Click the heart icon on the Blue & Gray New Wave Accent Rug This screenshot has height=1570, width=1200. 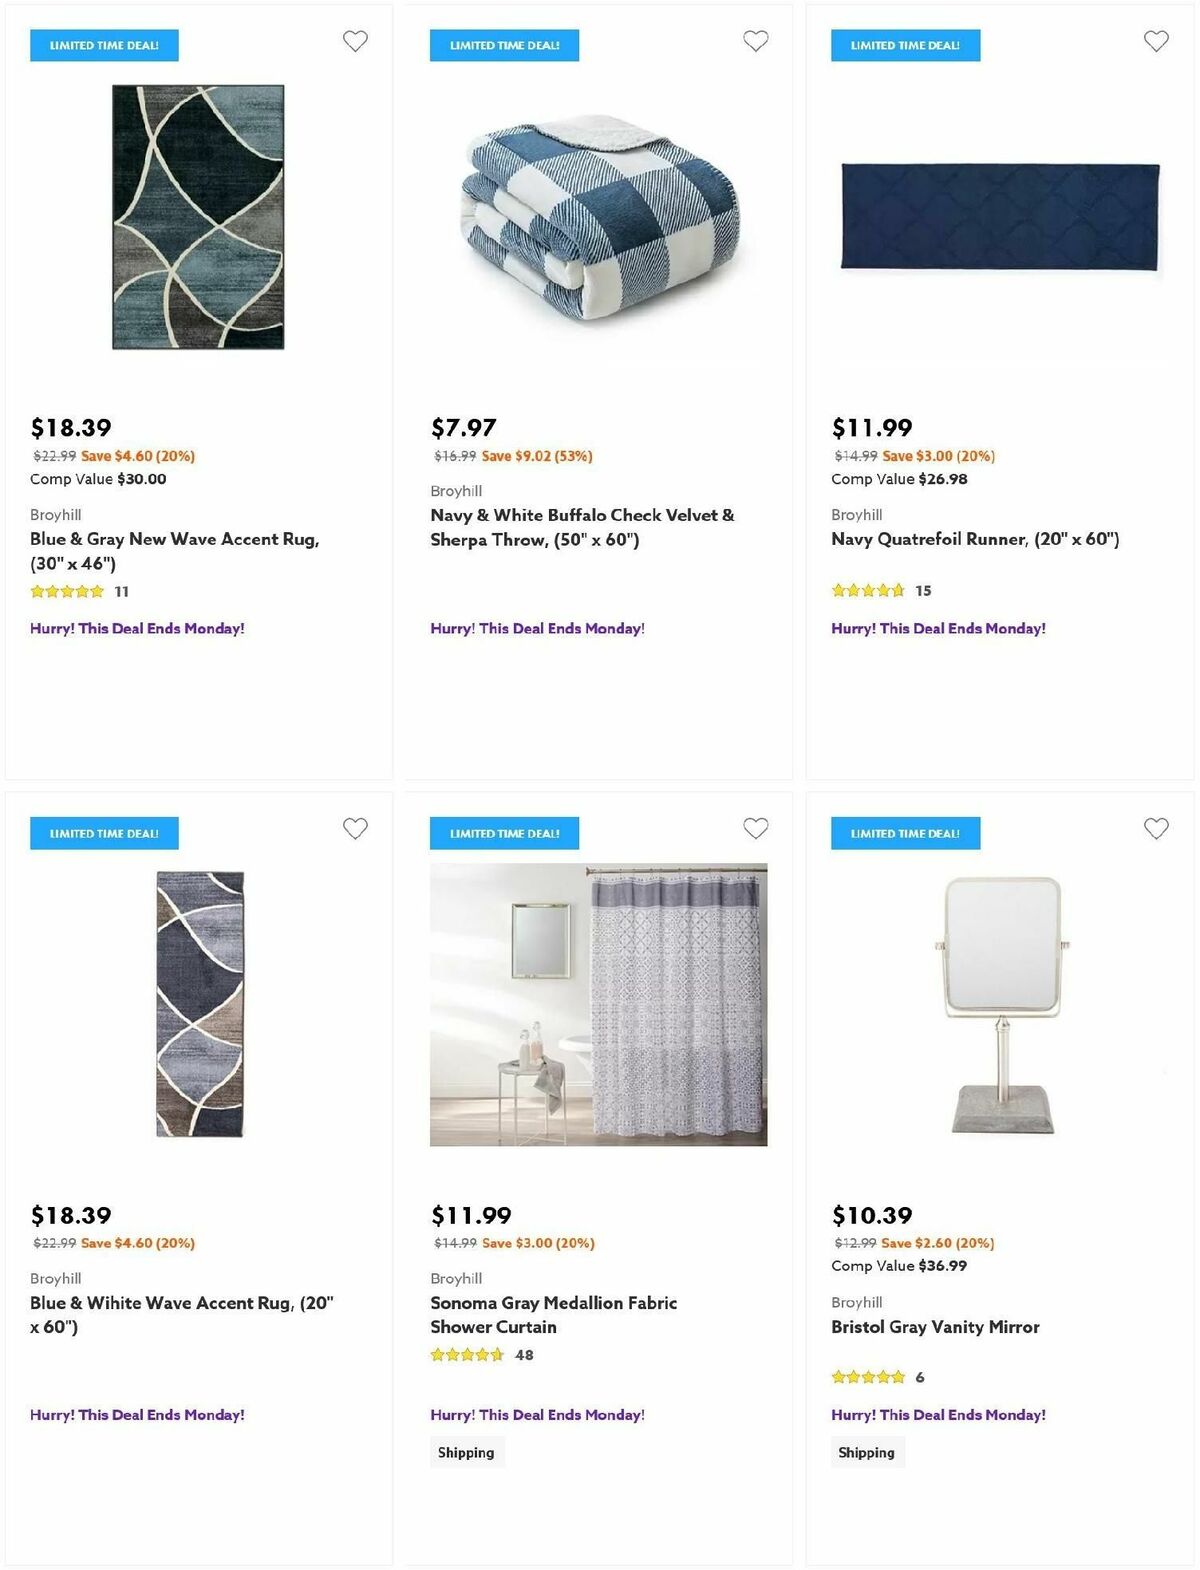355,41
